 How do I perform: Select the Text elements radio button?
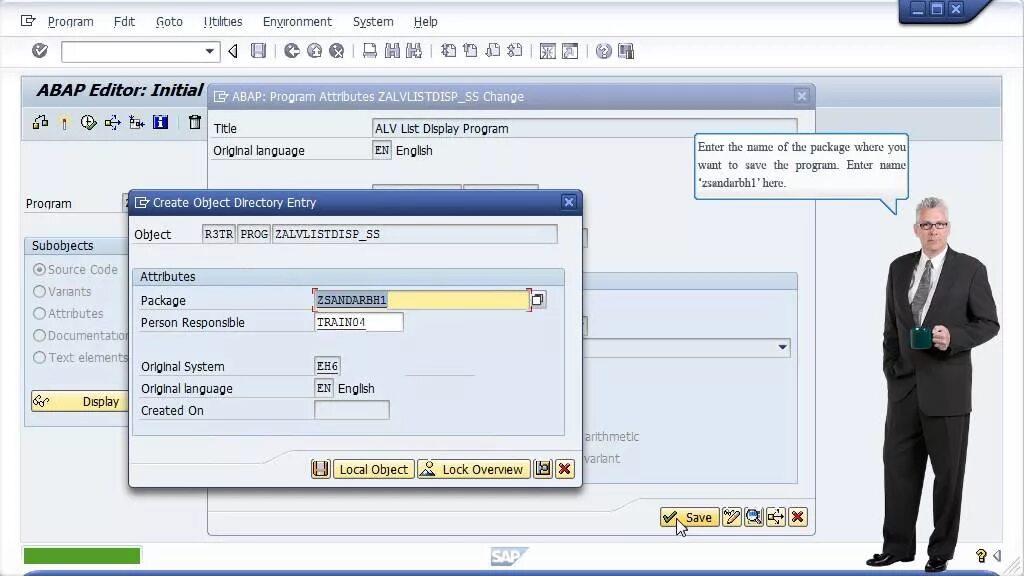tap(39, 357)
